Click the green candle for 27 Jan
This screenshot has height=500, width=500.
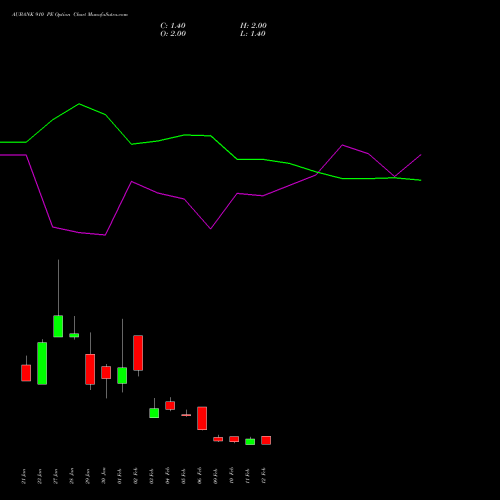pos(58,326)
